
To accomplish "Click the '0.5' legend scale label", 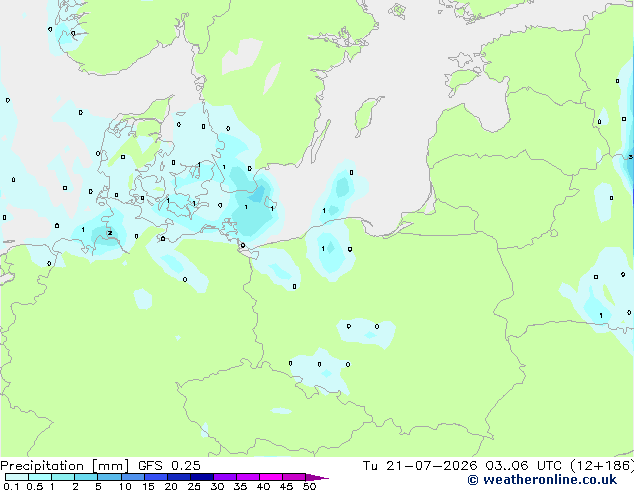I will [34, 486].
